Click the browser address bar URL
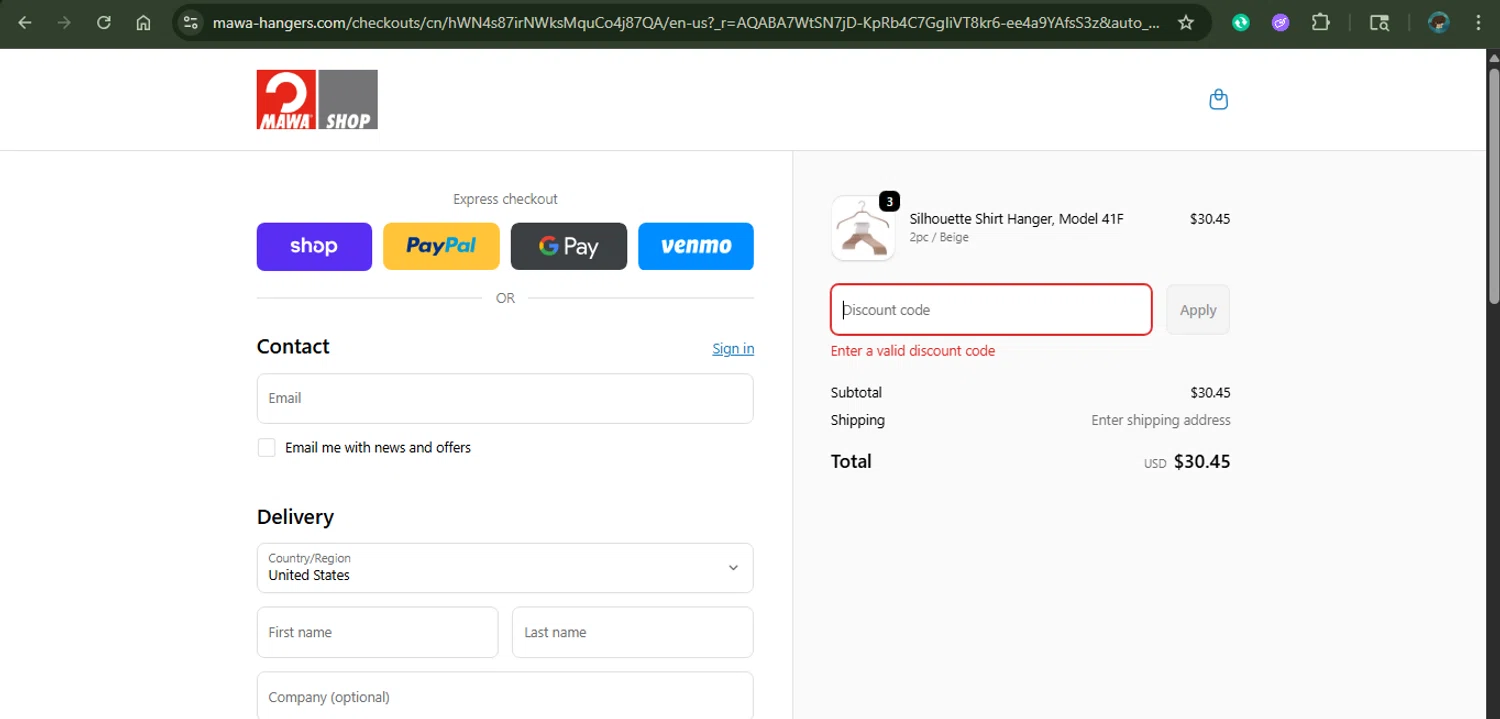 pos(685,22)
